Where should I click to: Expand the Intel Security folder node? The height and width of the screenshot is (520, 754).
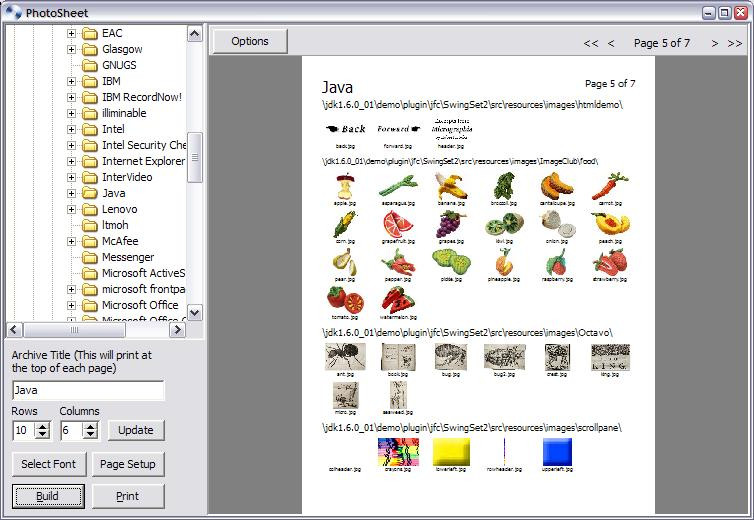[71, 145]
